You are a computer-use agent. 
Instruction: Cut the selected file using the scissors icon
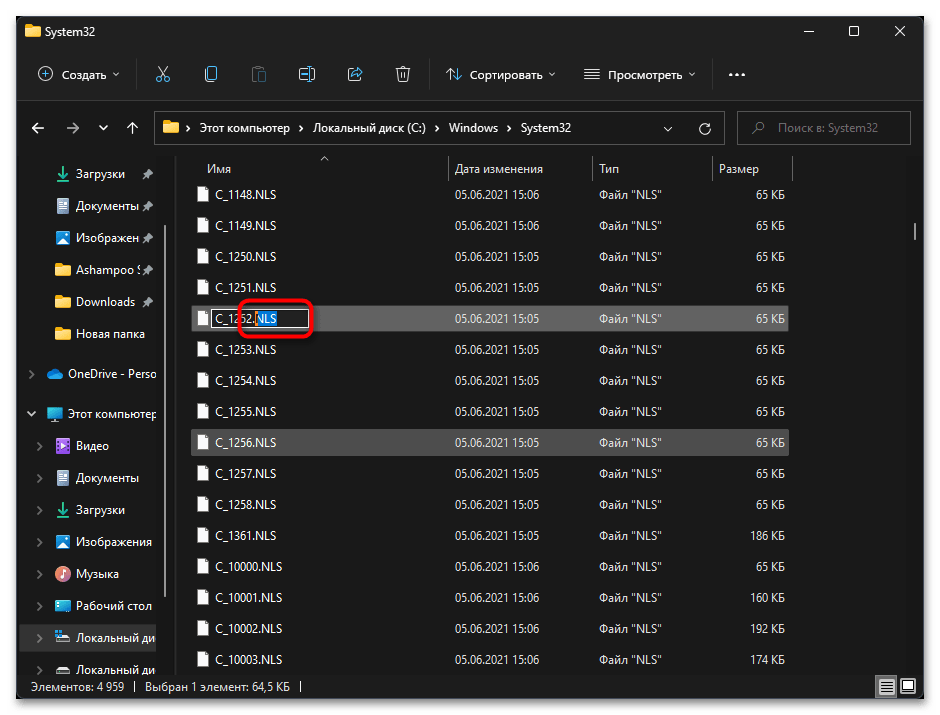click(x=163, y=74)
